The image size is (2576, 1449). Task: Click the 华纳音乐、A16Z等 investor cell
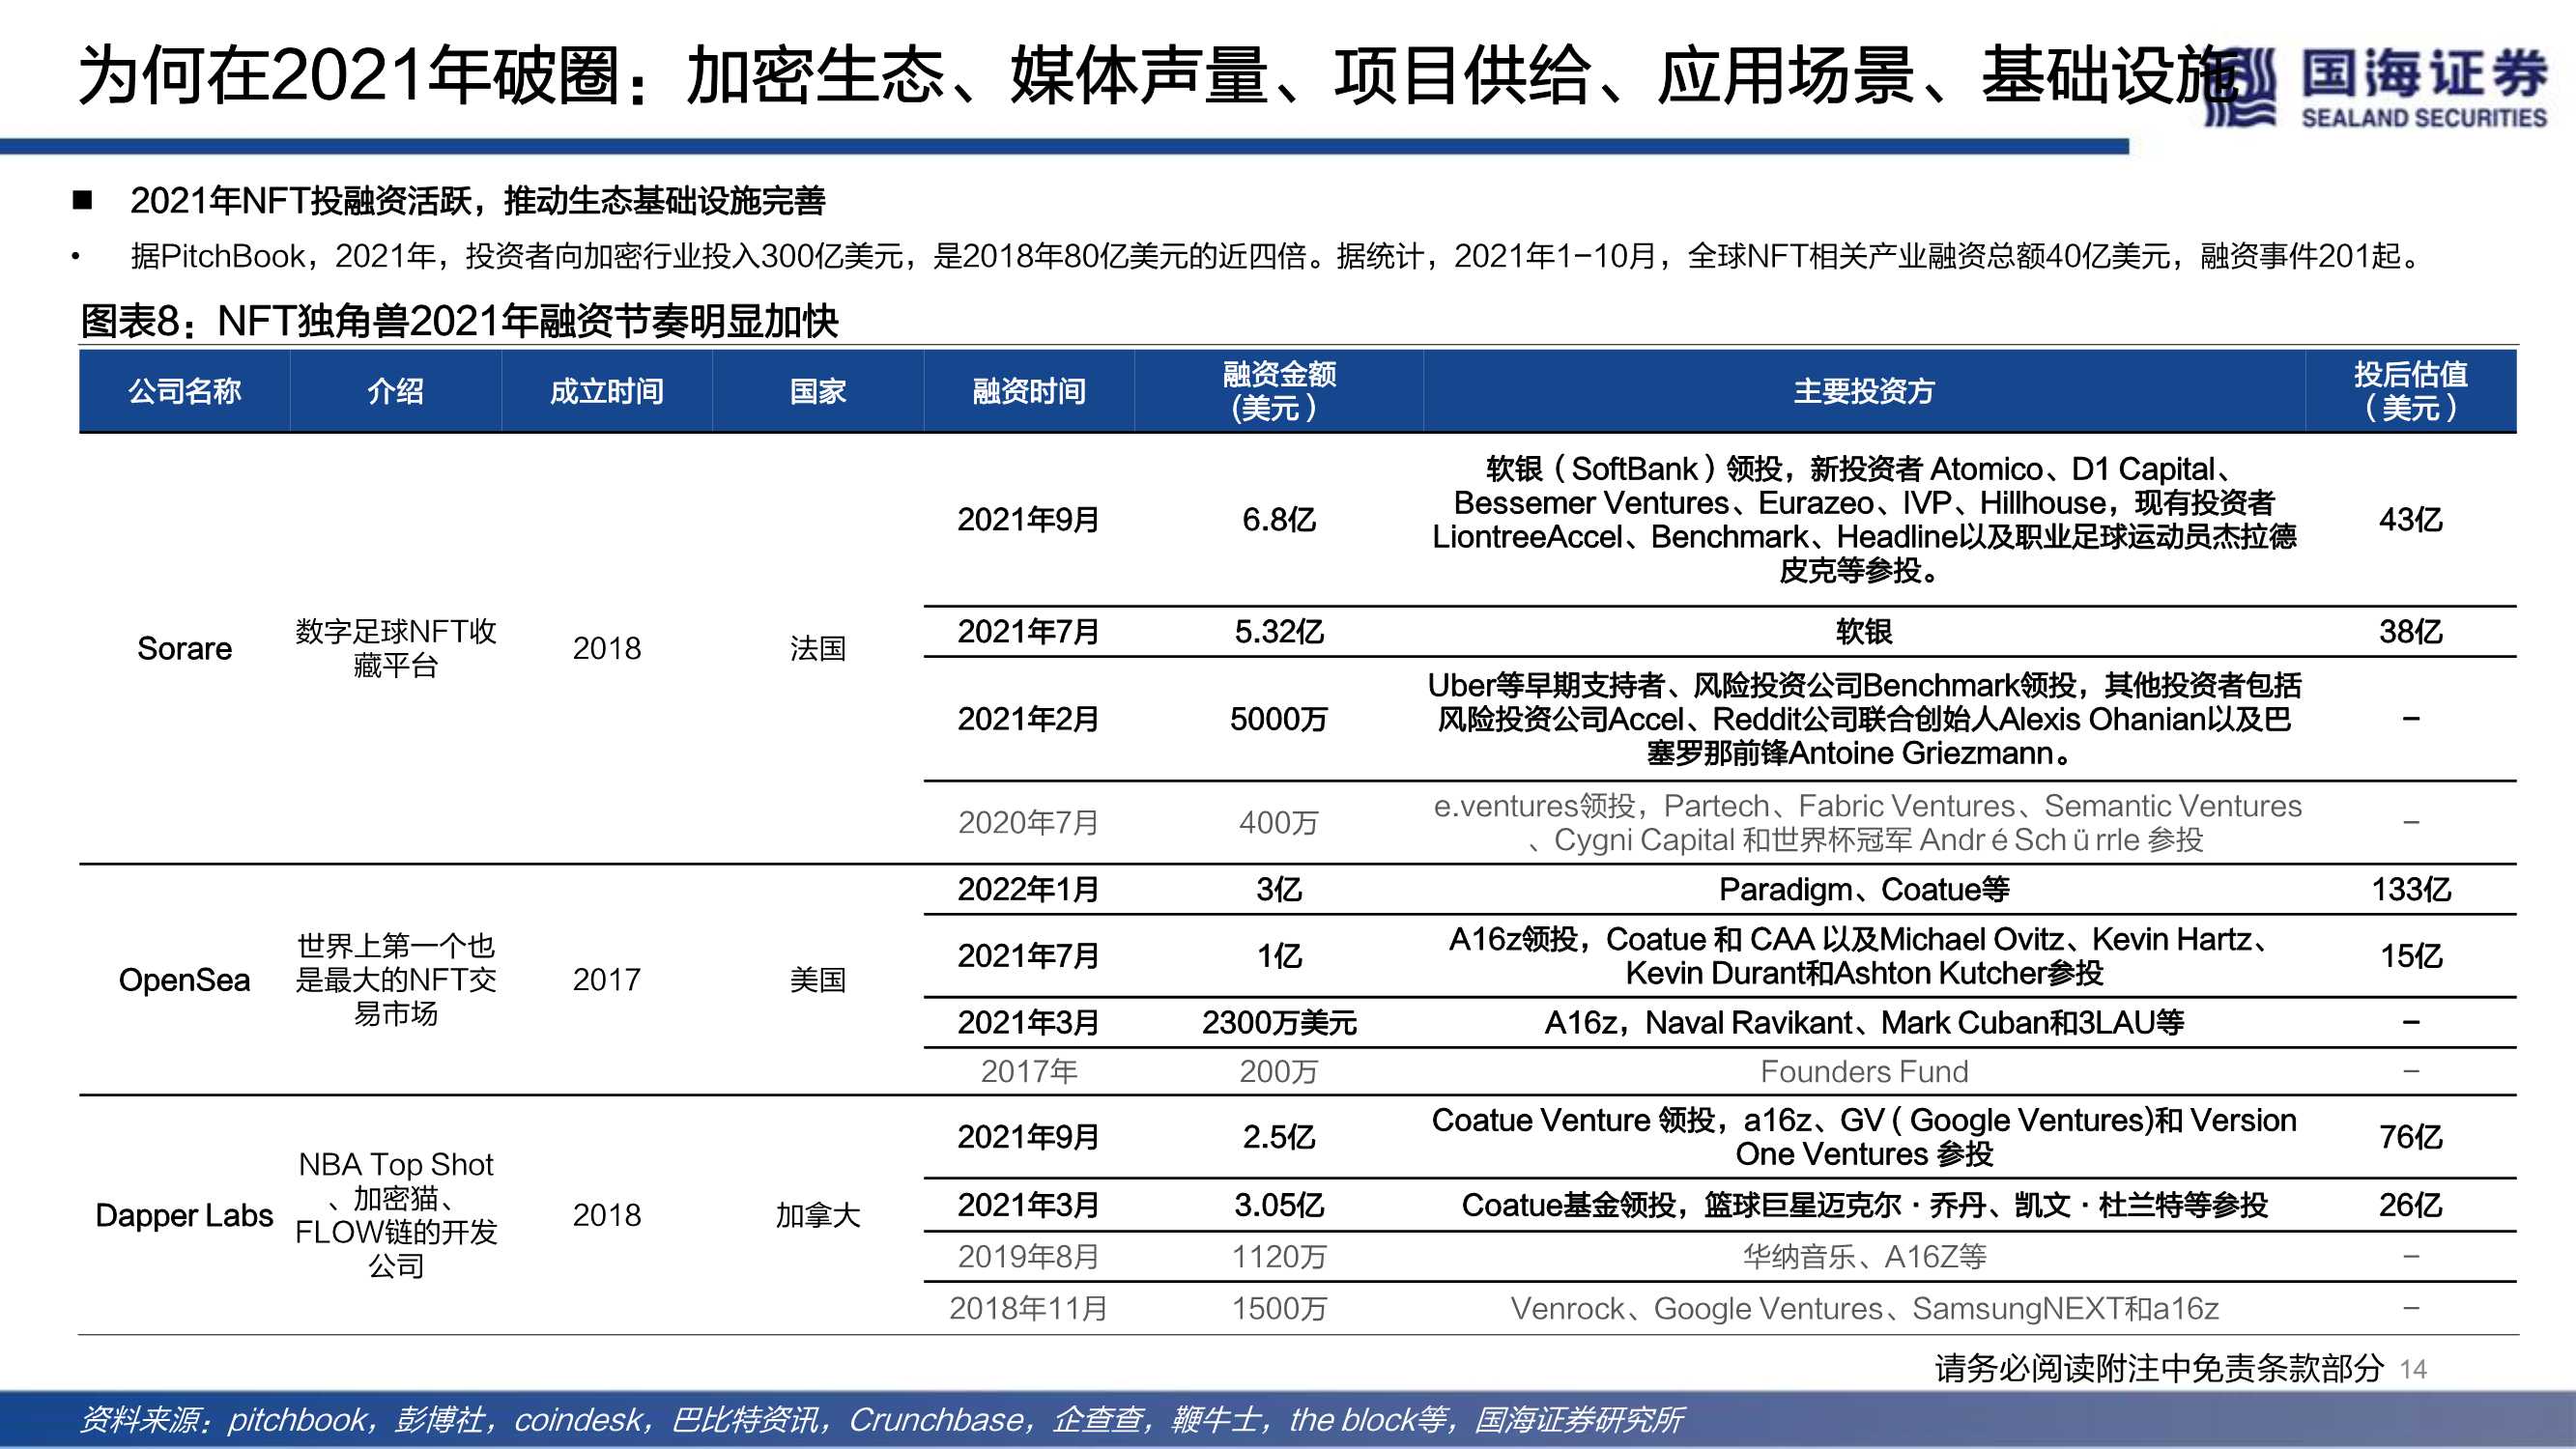point(1864,1257)
